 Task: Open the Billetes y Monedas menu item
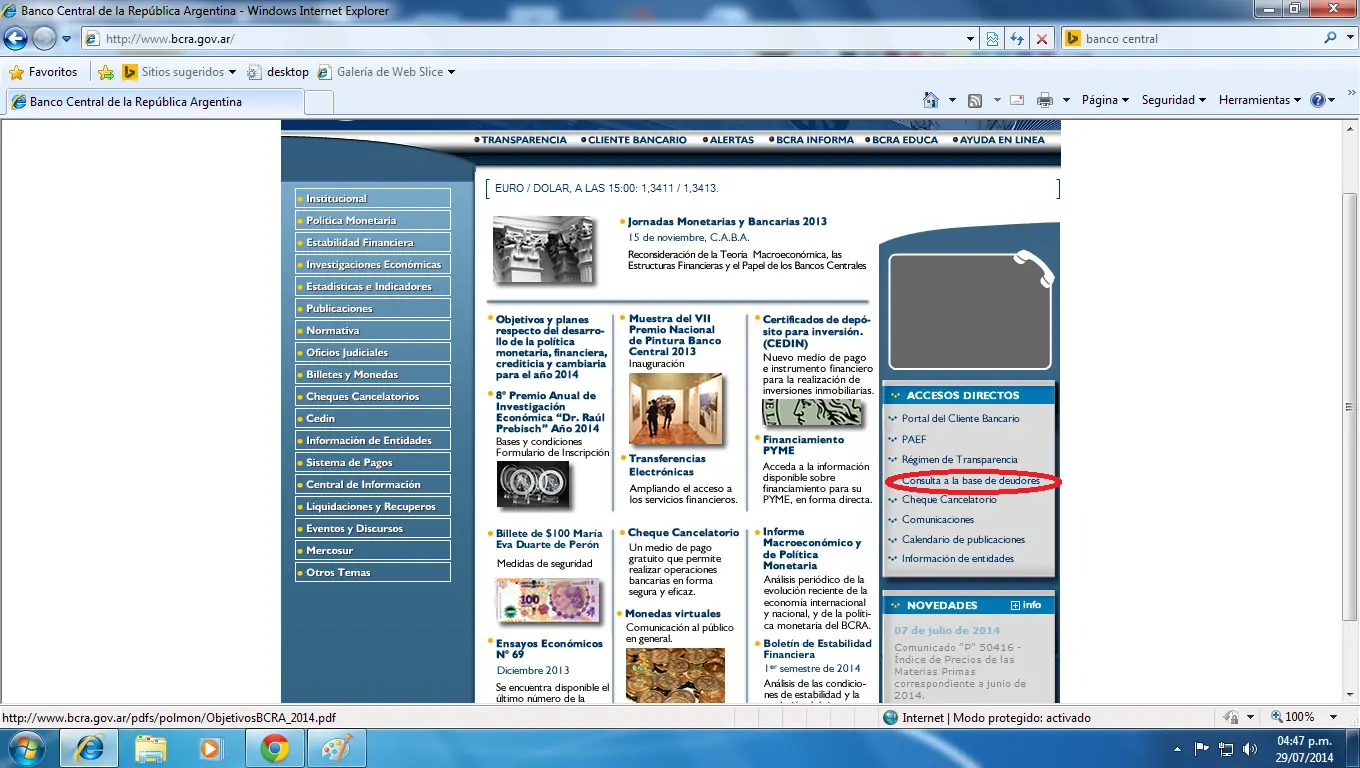352,374
